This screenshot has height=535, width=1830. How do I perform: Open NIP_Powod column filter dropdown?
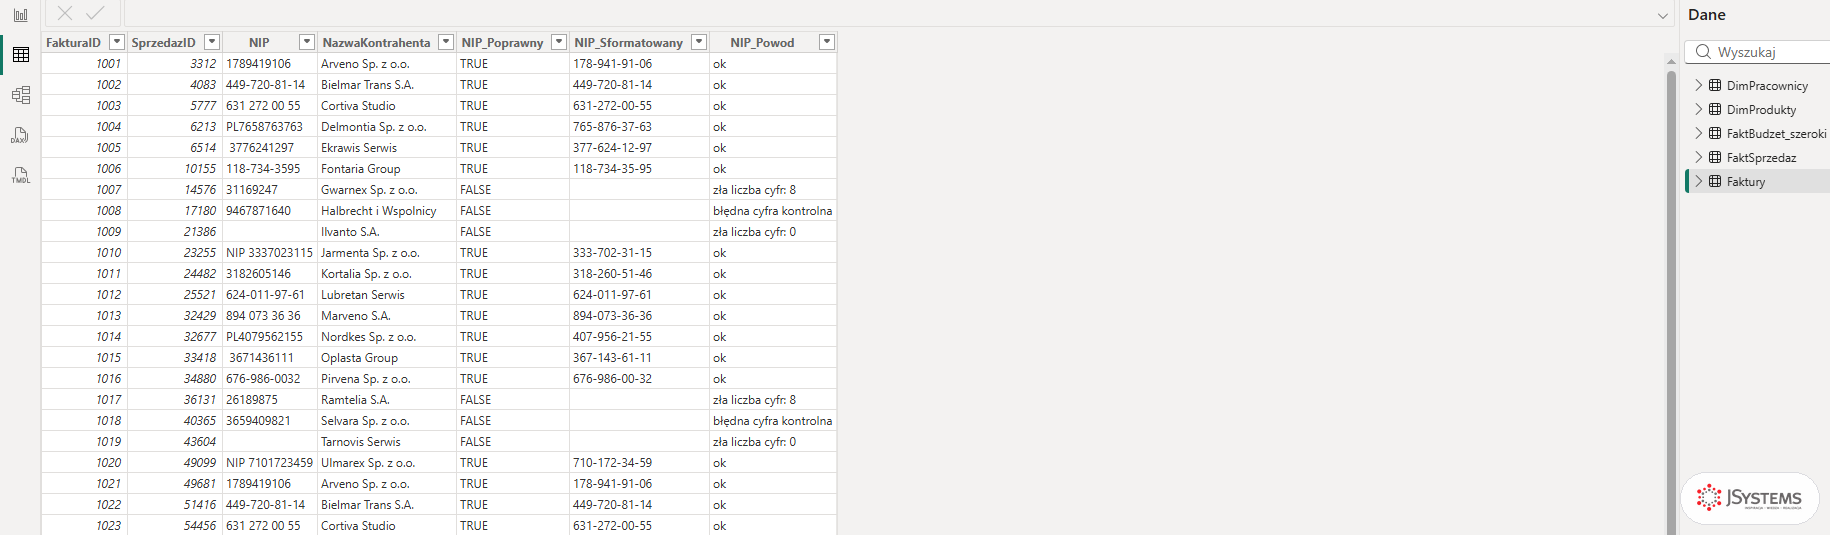826,42
